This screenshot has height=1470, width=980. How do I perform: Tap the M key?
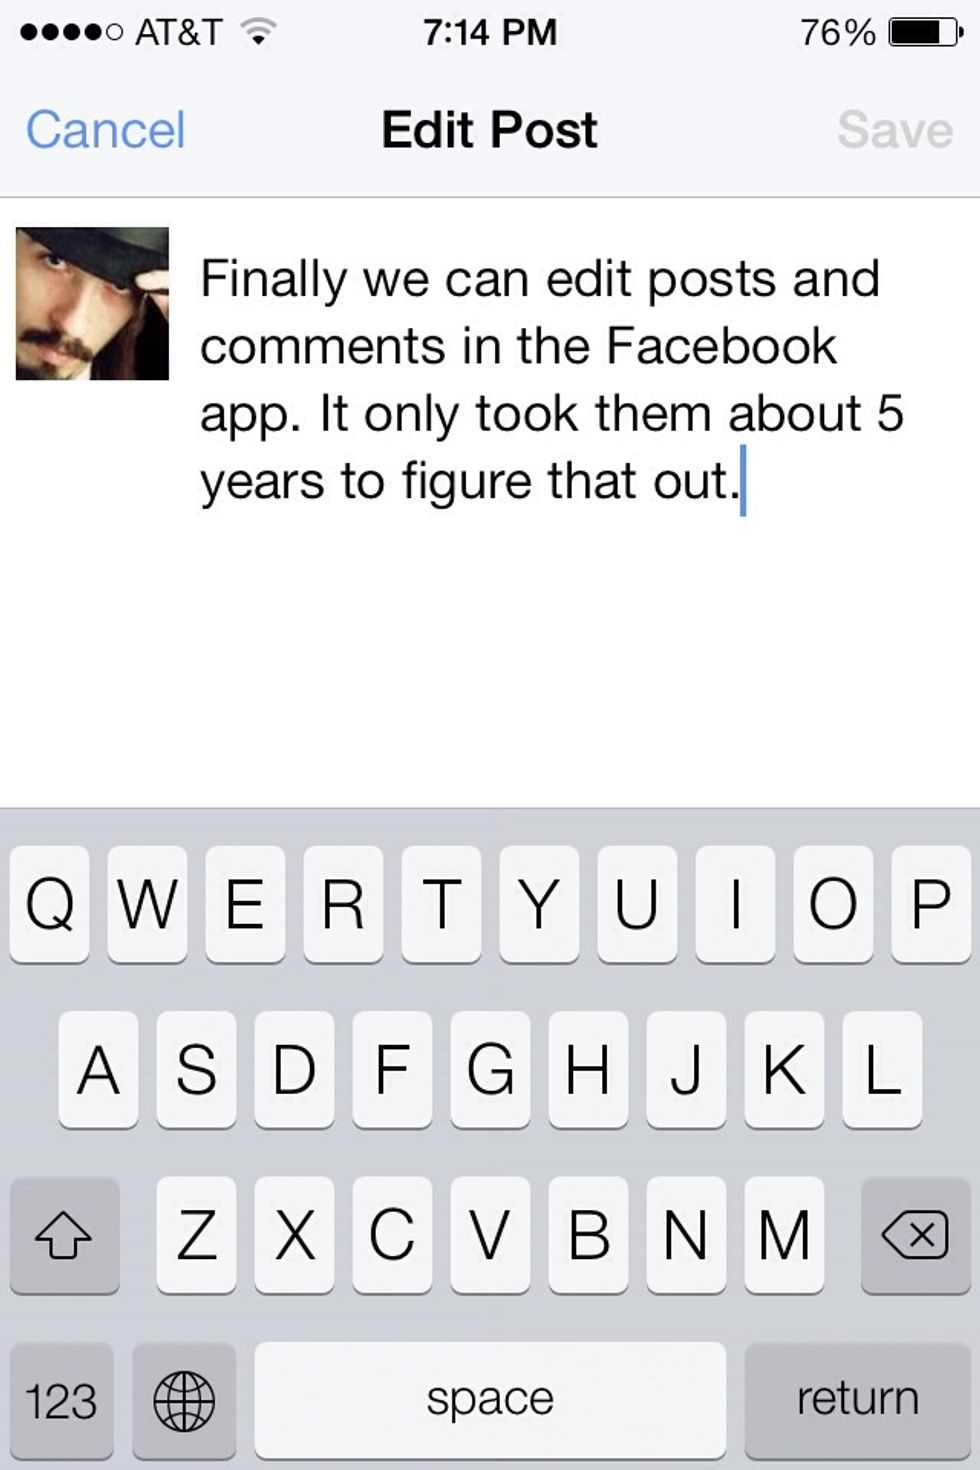(x=784, y=1235)
